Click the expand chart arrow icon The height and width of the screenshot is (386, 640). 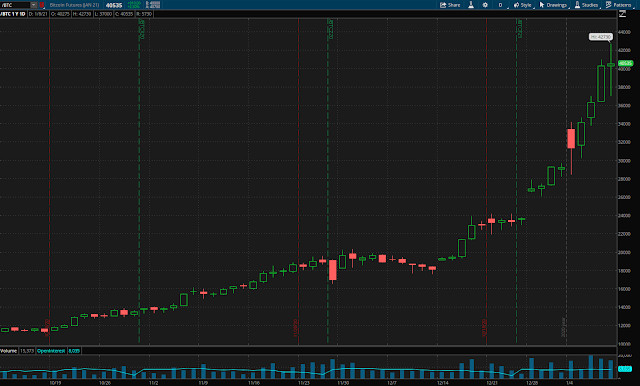[x=622, y=14]
